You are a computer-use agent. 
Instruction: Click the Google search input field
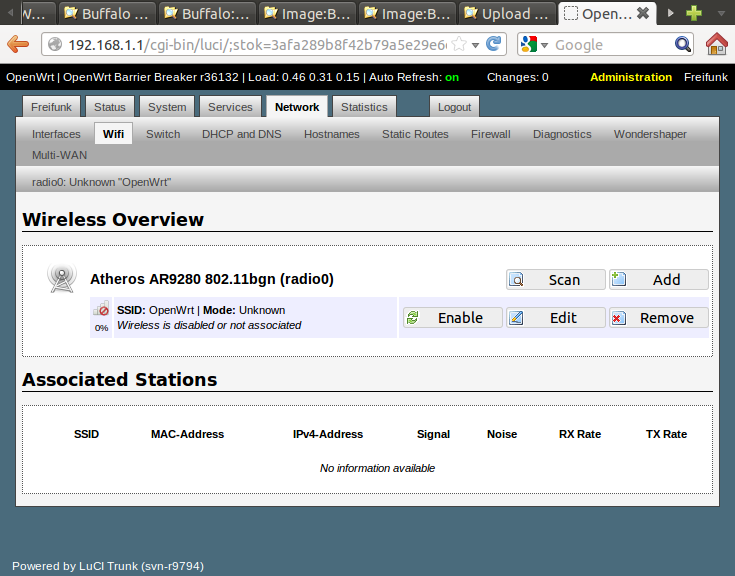pos(610,45)
